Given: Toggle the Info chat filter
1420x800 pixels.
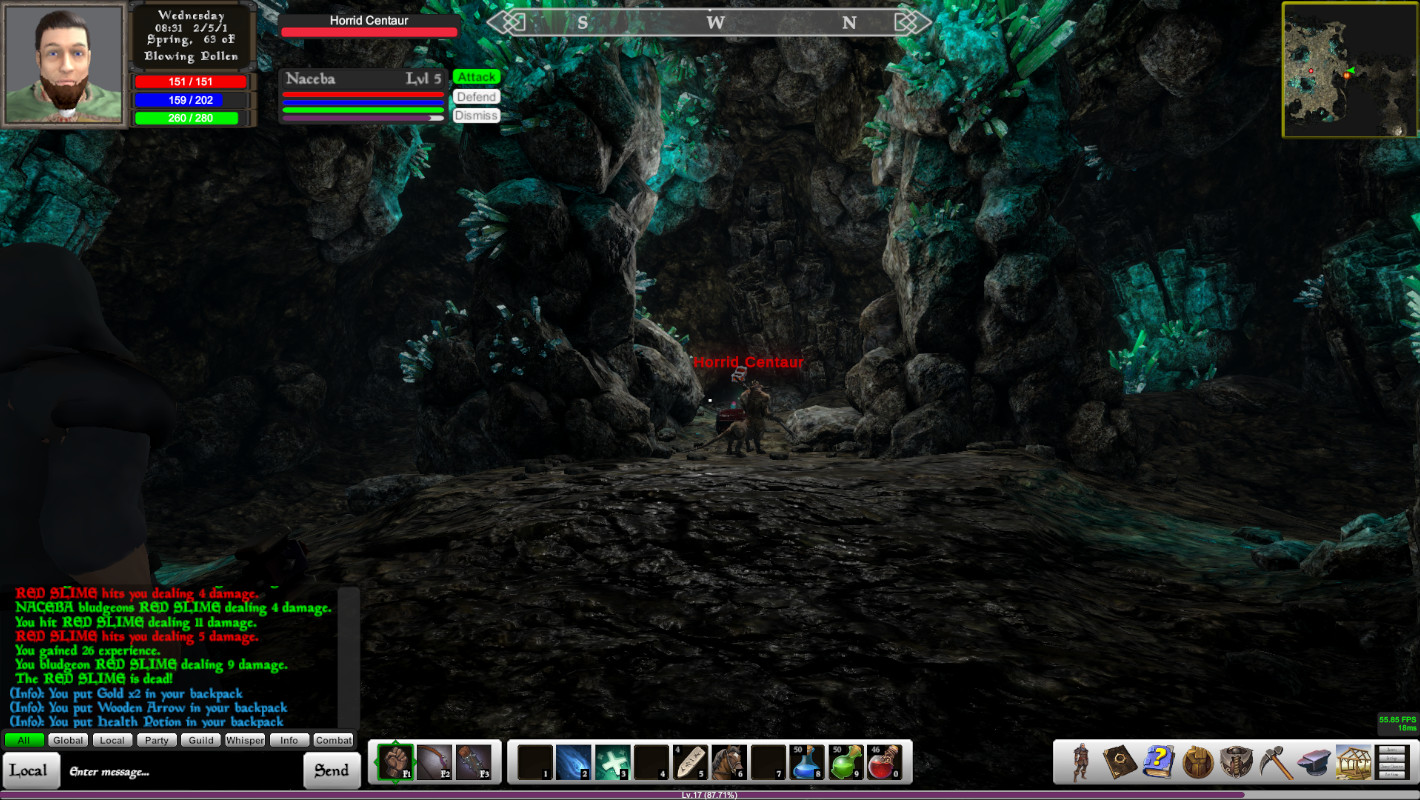Looking at the screenshot, I should [289, 740].
